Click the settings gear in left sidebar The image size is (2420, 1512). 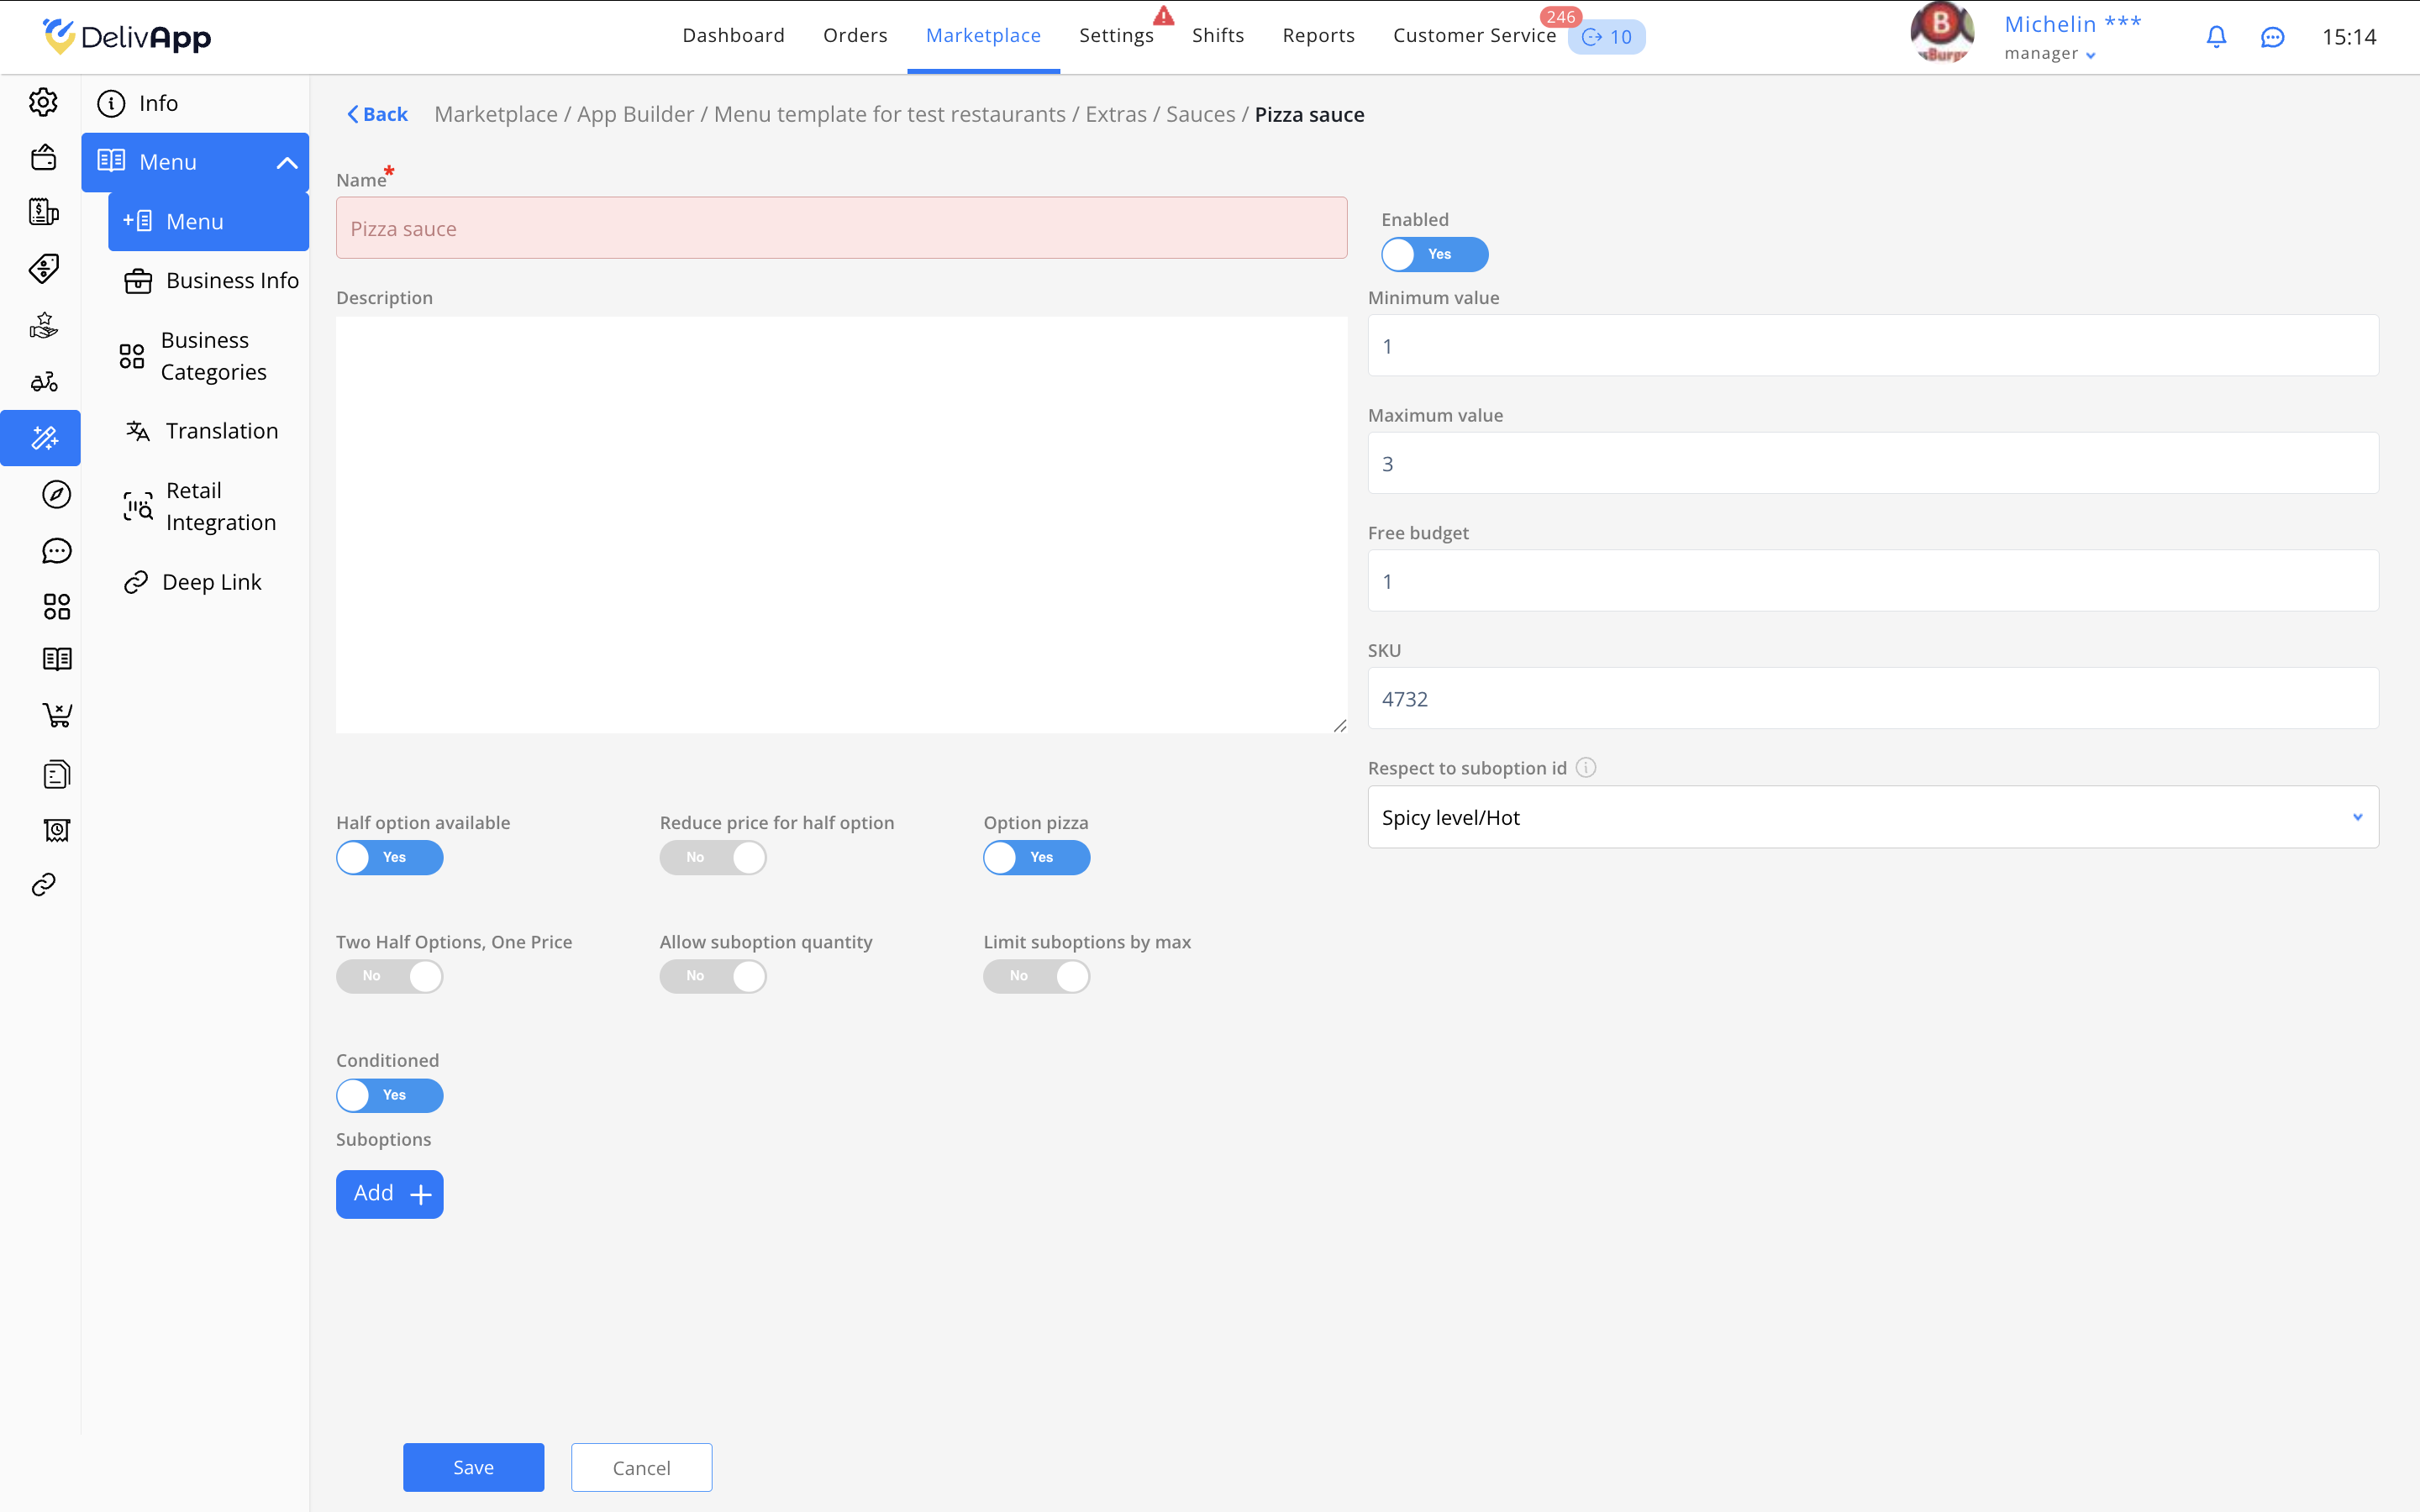43,102
